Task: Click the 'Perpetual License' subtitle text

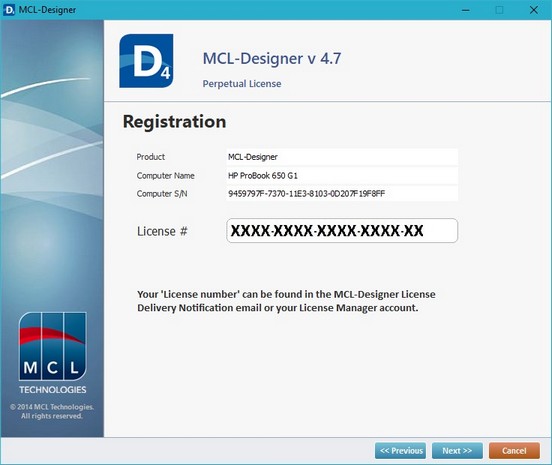Action: pyautogui.click(x=242, y=84)
